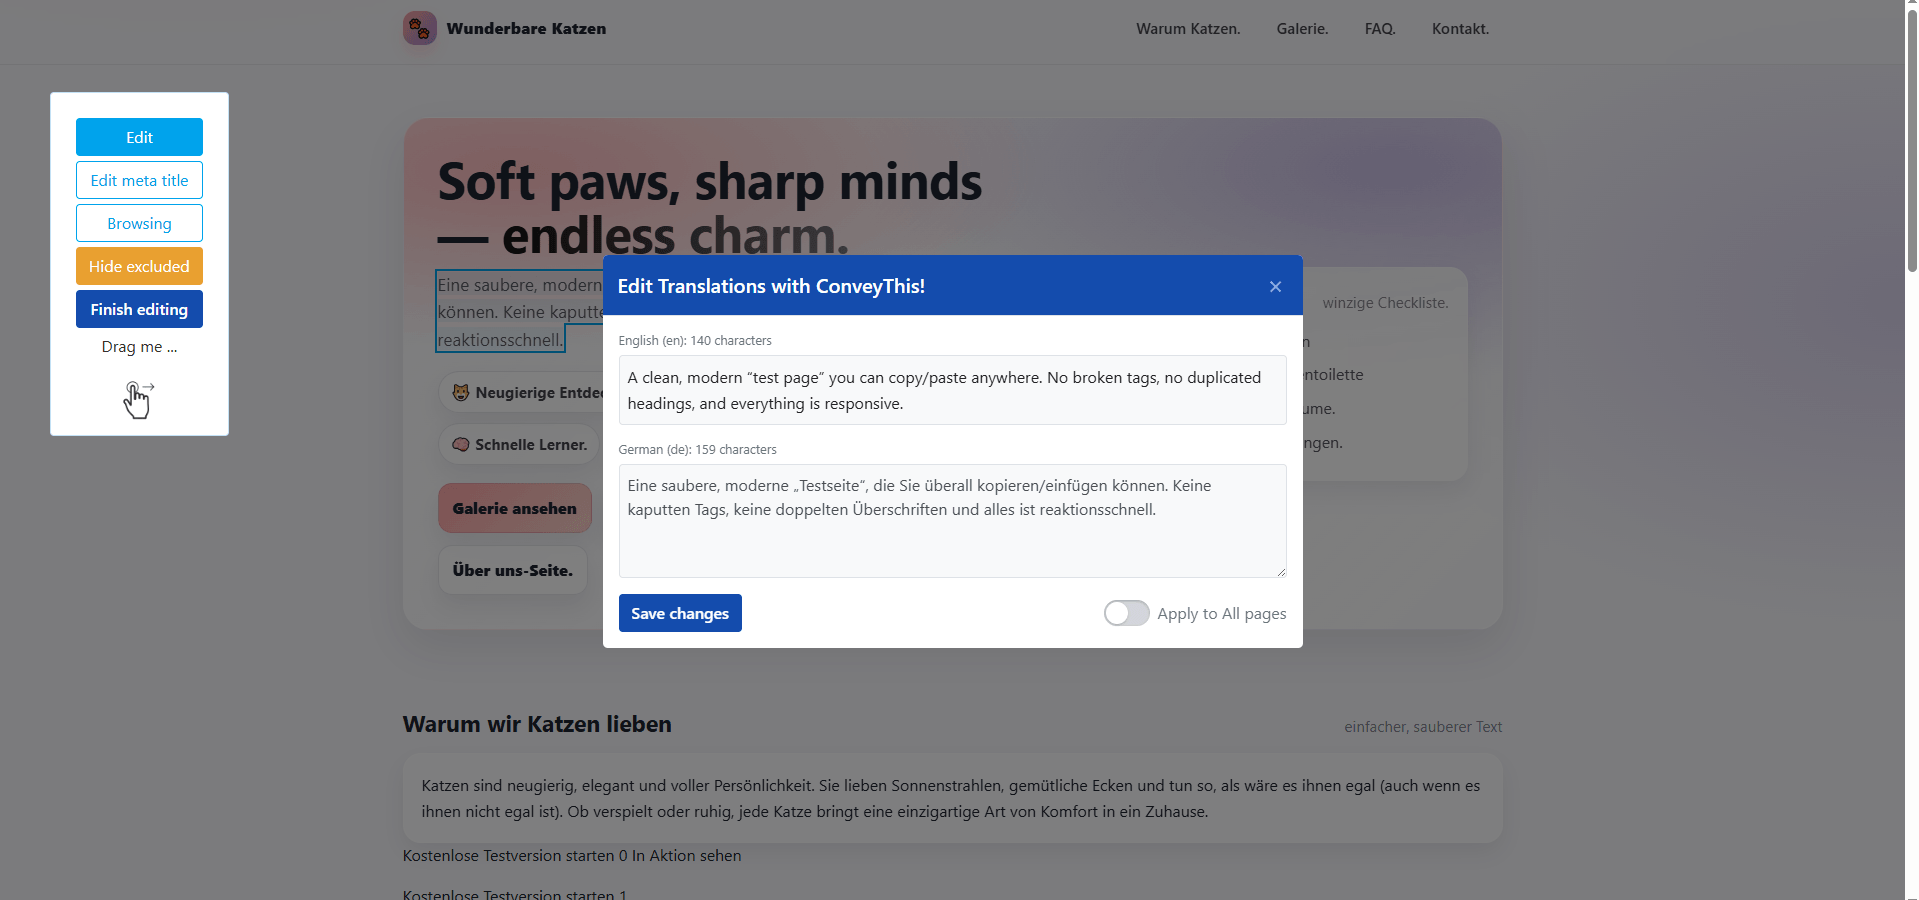Open the Kontakt nav item
1919x900 pixels.
[x=1460, y=29]
